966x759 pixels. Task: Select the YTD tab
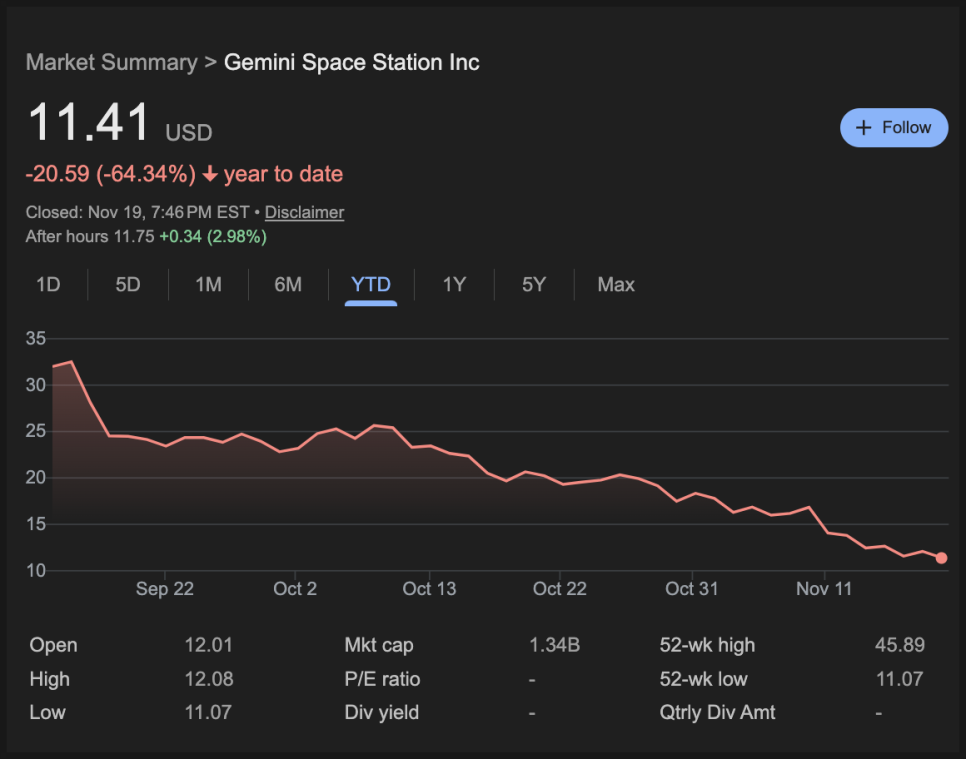pyautogui.click(x=371, y=285)
